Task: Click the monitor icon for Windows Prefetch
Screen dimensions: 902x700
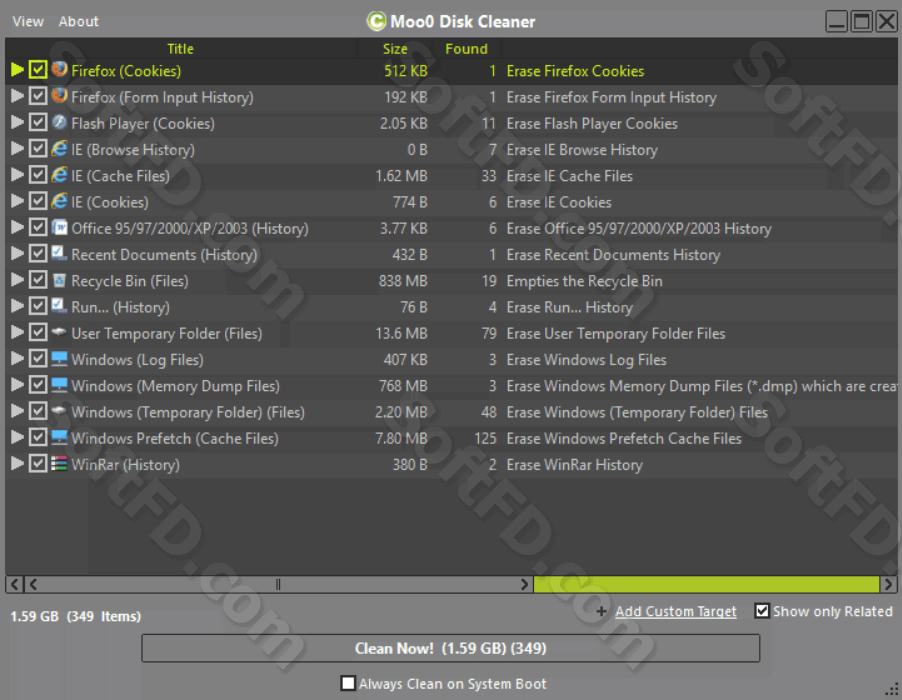Action: [59, 438]
